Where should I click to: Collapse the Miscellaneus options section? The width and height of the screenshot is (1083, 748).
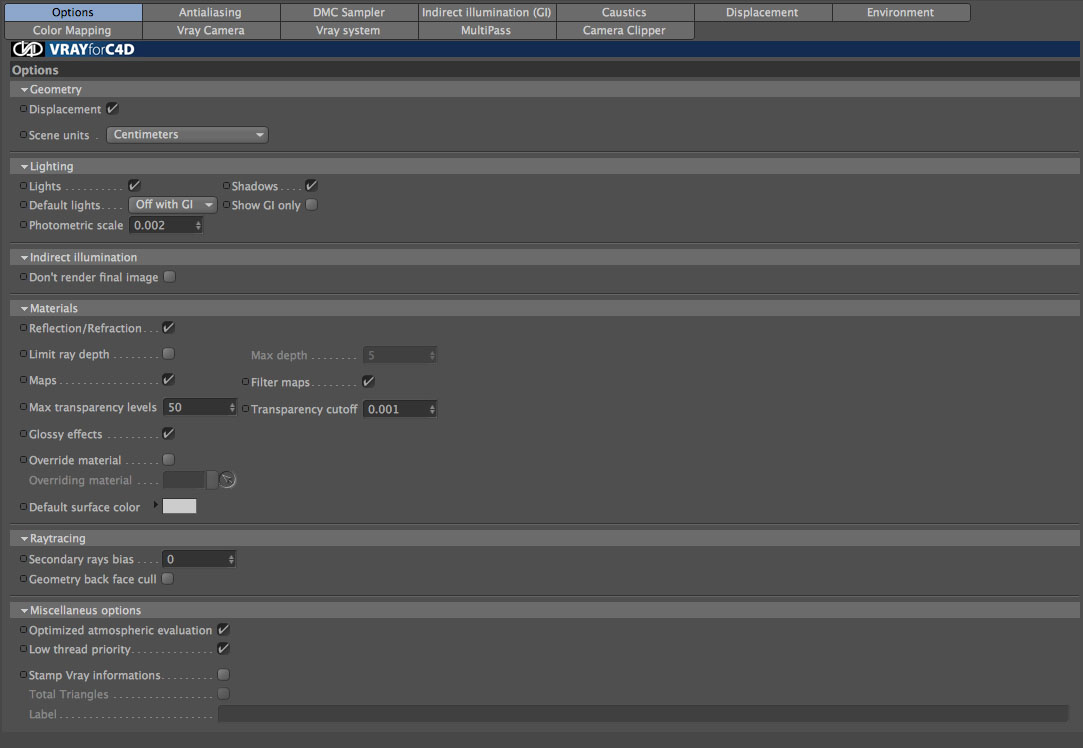[25, 611]
